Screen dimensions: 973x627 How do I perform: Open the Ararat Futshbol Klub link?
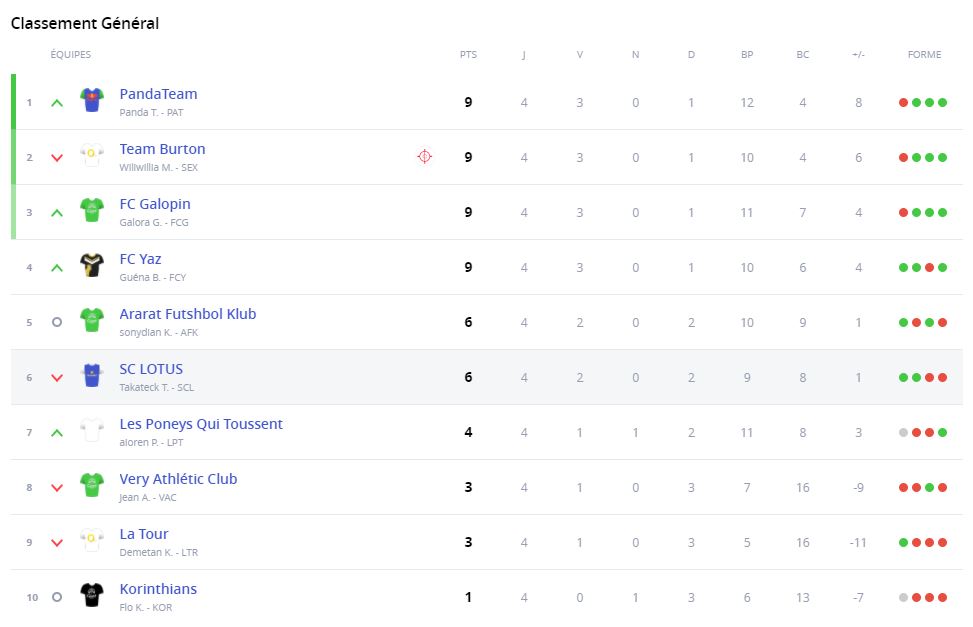(x=187, y=314)
